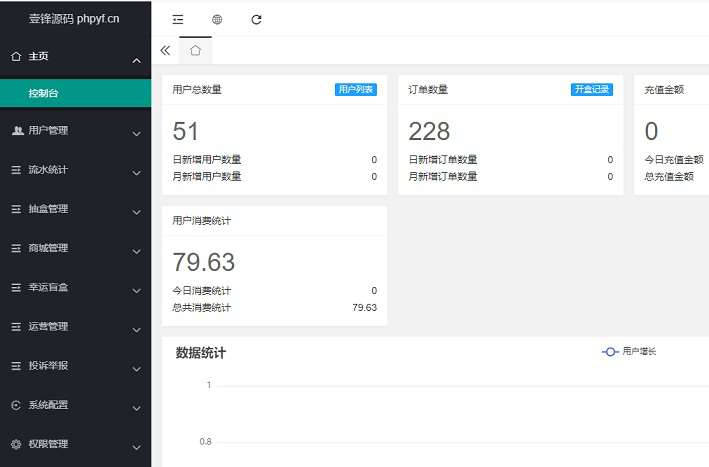
Task: Click the 开盒记录 badge button
Action: [592, 89]
